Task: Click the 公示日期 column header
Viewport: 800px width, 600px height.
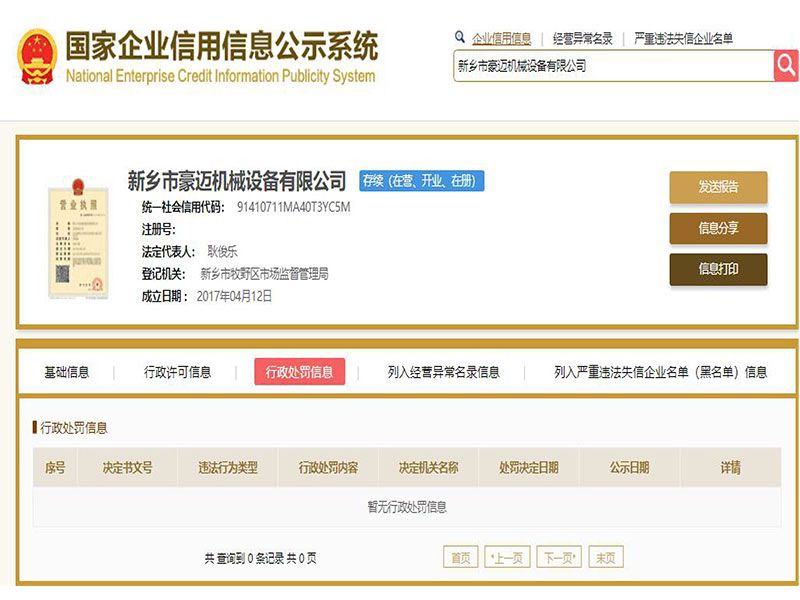Action: [x=630, y=467]
